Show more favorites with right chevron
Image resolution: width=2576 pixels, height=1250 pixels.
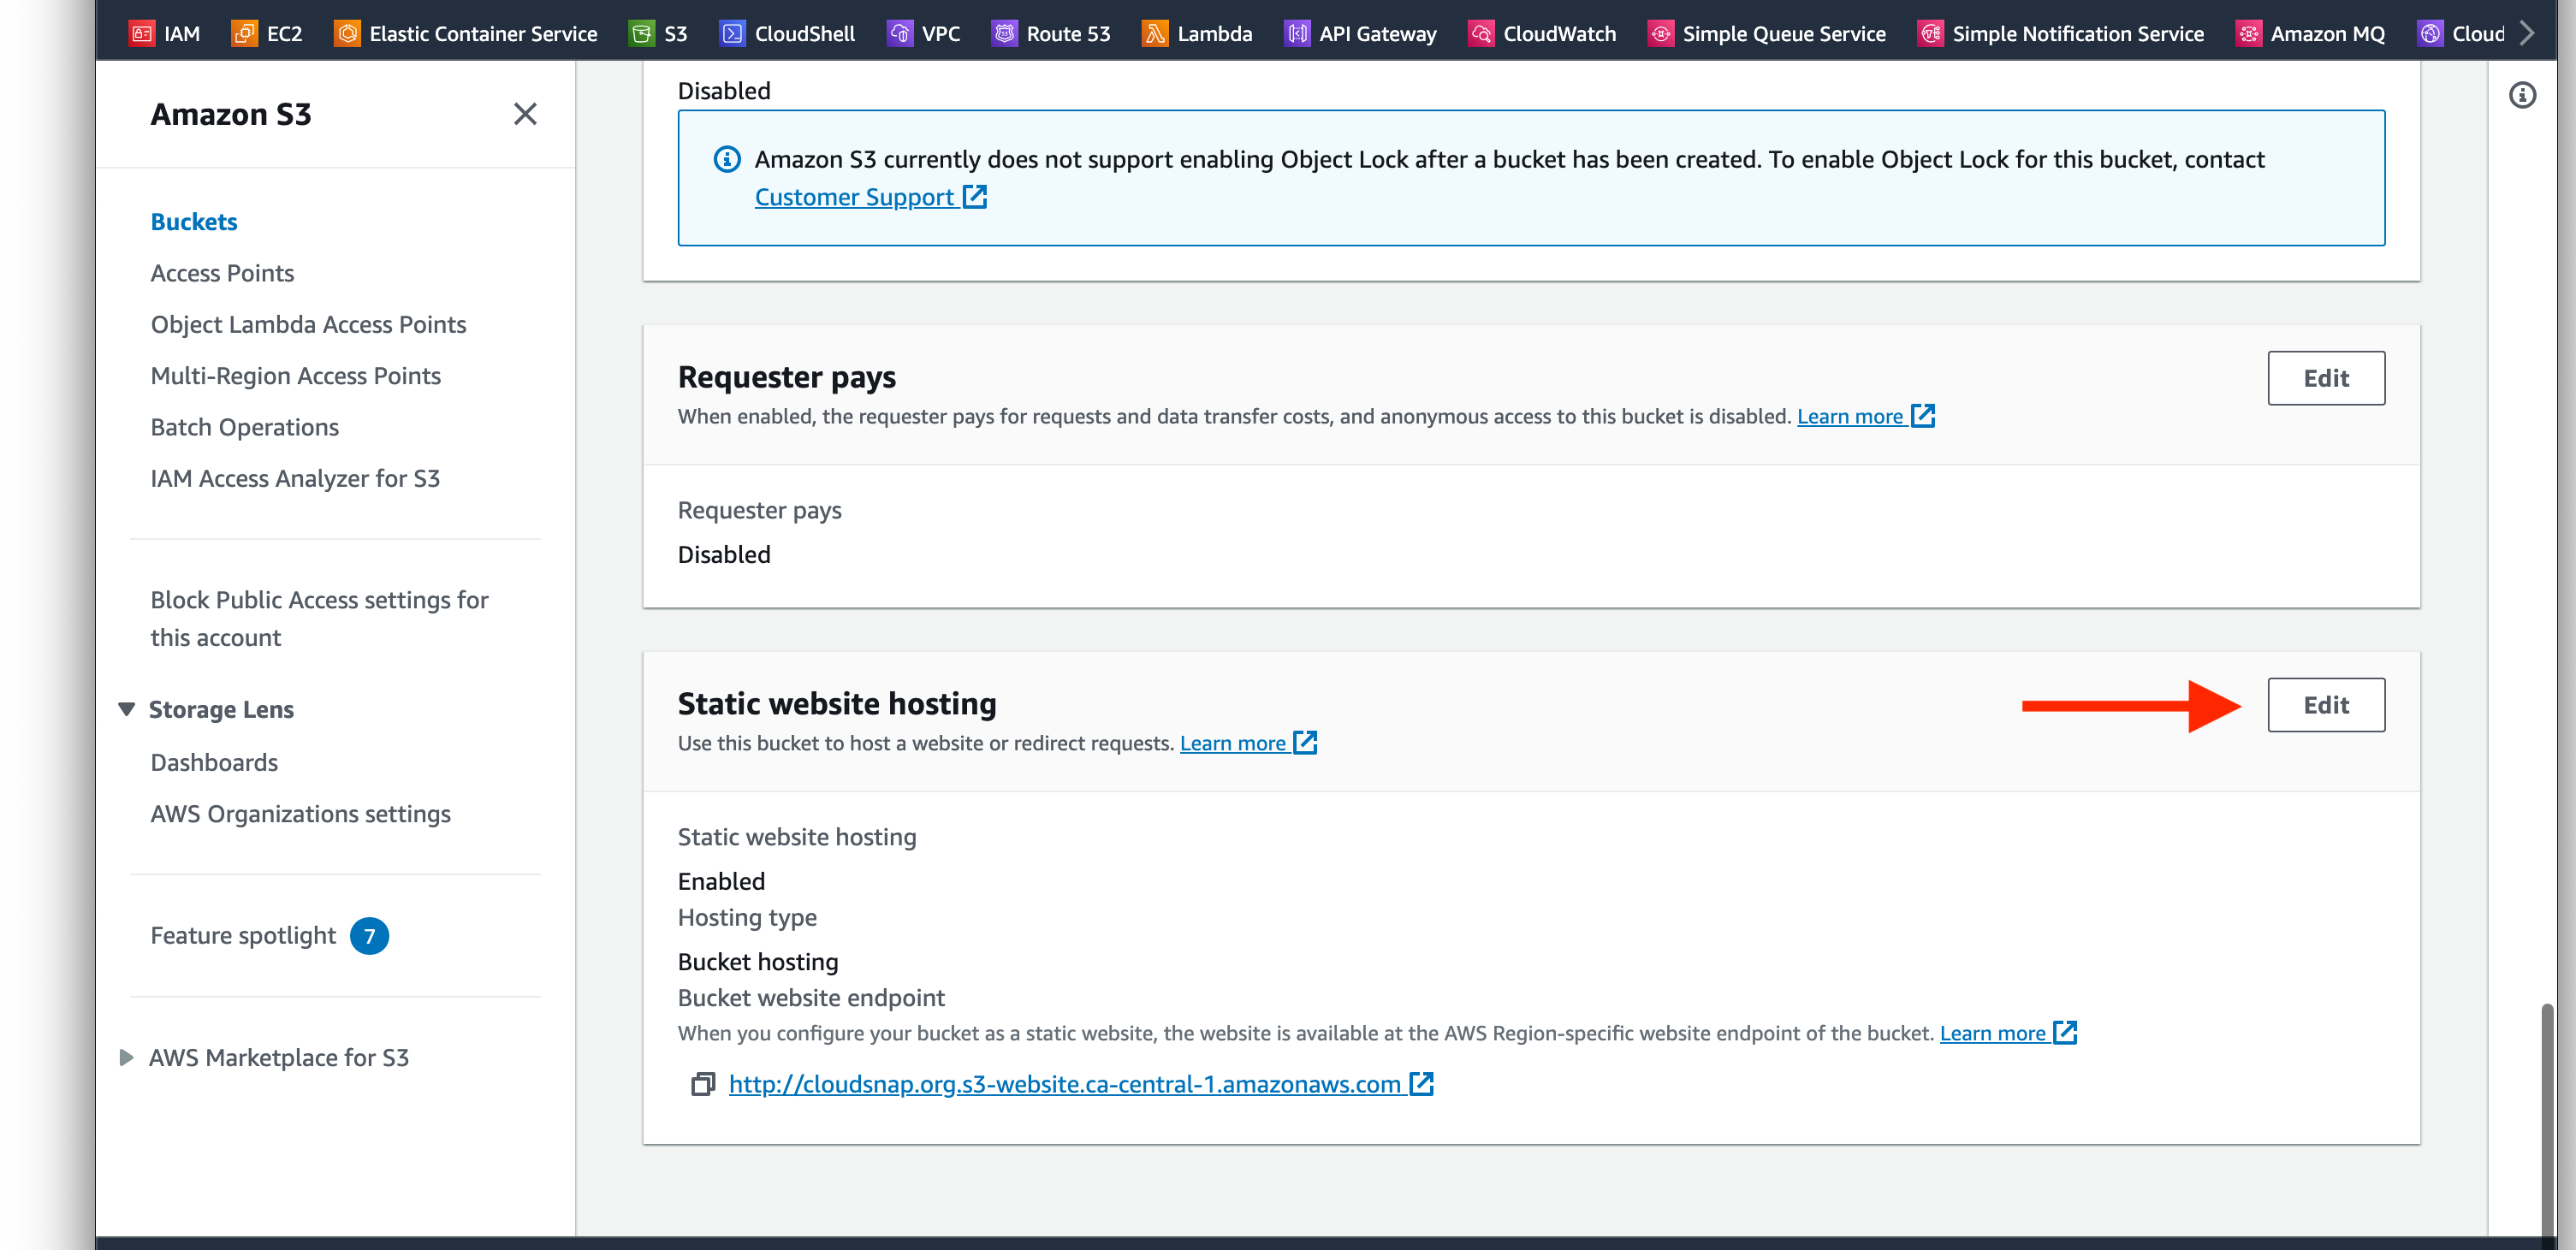pyautogui.click(x=2527, y=33)
